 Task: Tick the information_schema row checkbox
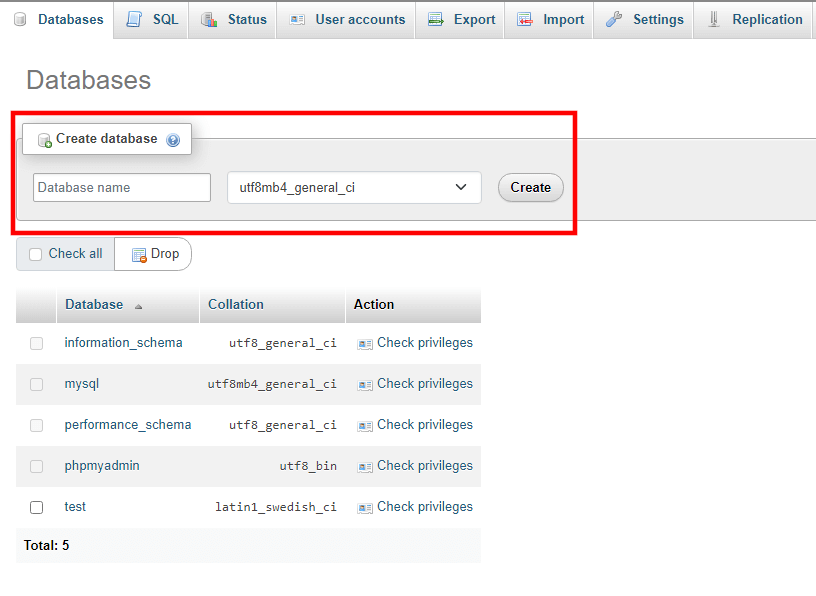(x=36, y=344)
